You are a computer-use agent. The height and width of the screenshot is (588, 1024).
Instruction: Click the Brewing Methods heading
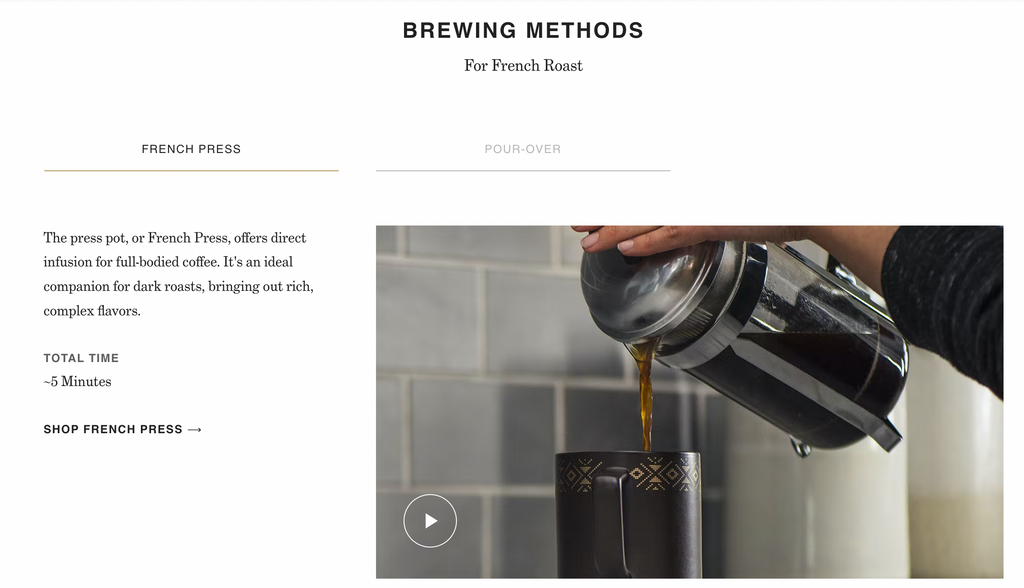523,31
